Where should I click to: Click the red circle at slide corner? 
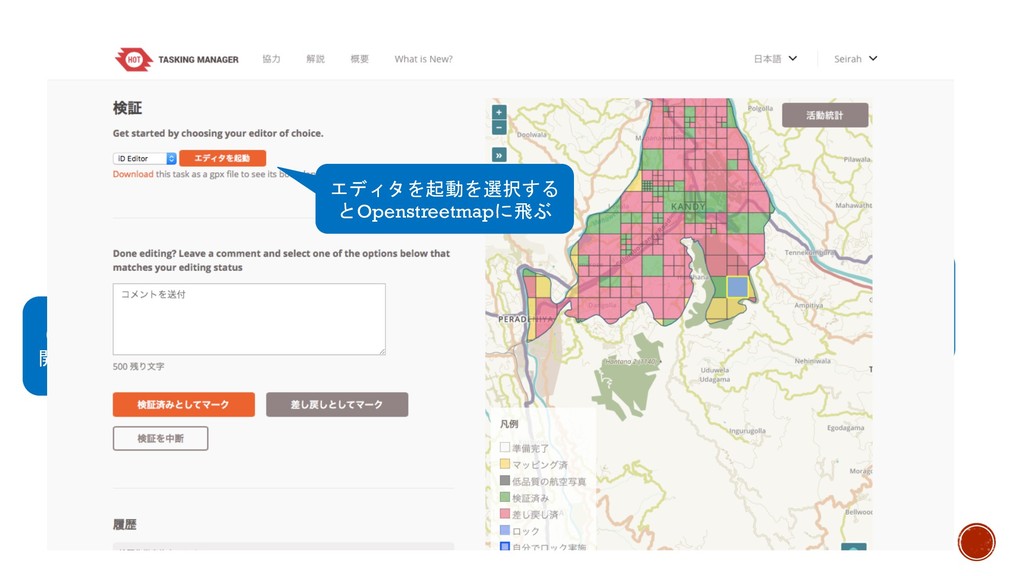pos(976,542)
